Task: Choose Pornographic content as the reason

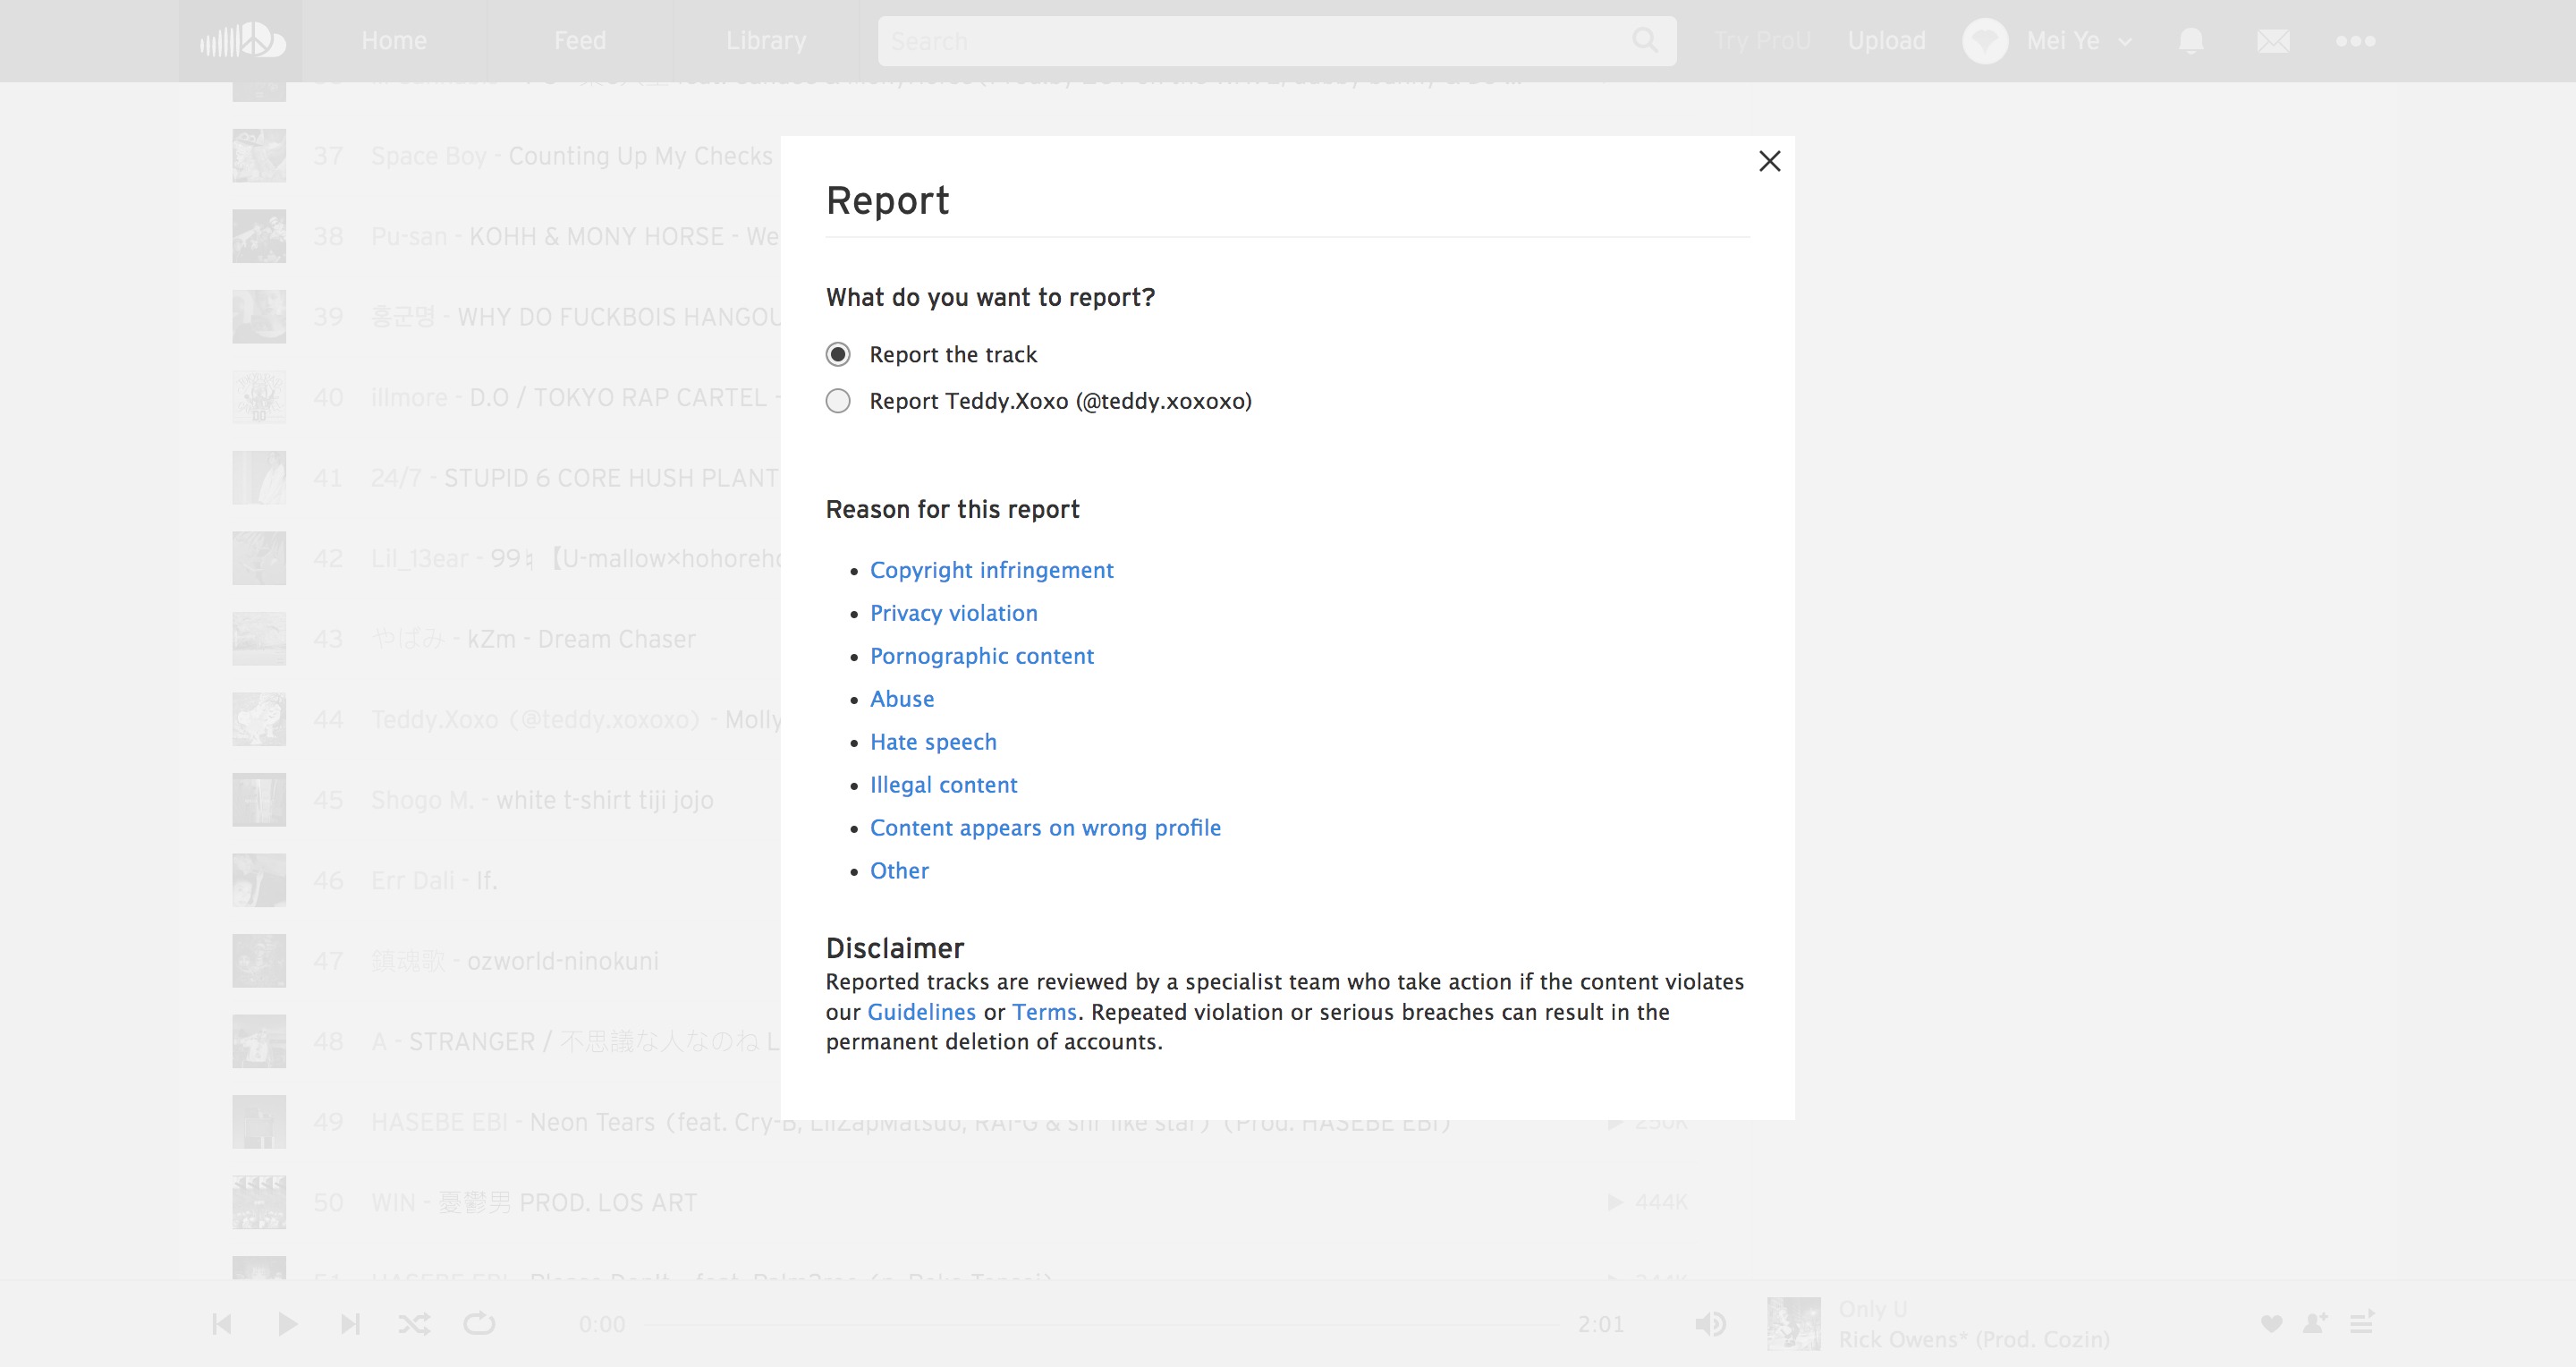Action: tap(981, 656)
